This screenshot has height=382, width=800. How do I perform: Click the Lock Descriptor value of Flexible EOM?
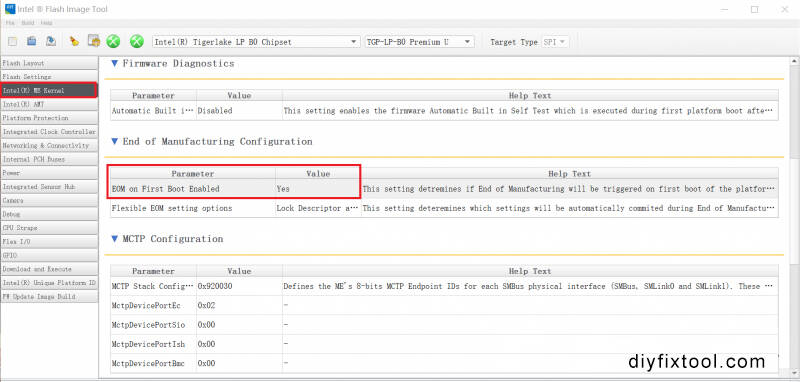318,208
